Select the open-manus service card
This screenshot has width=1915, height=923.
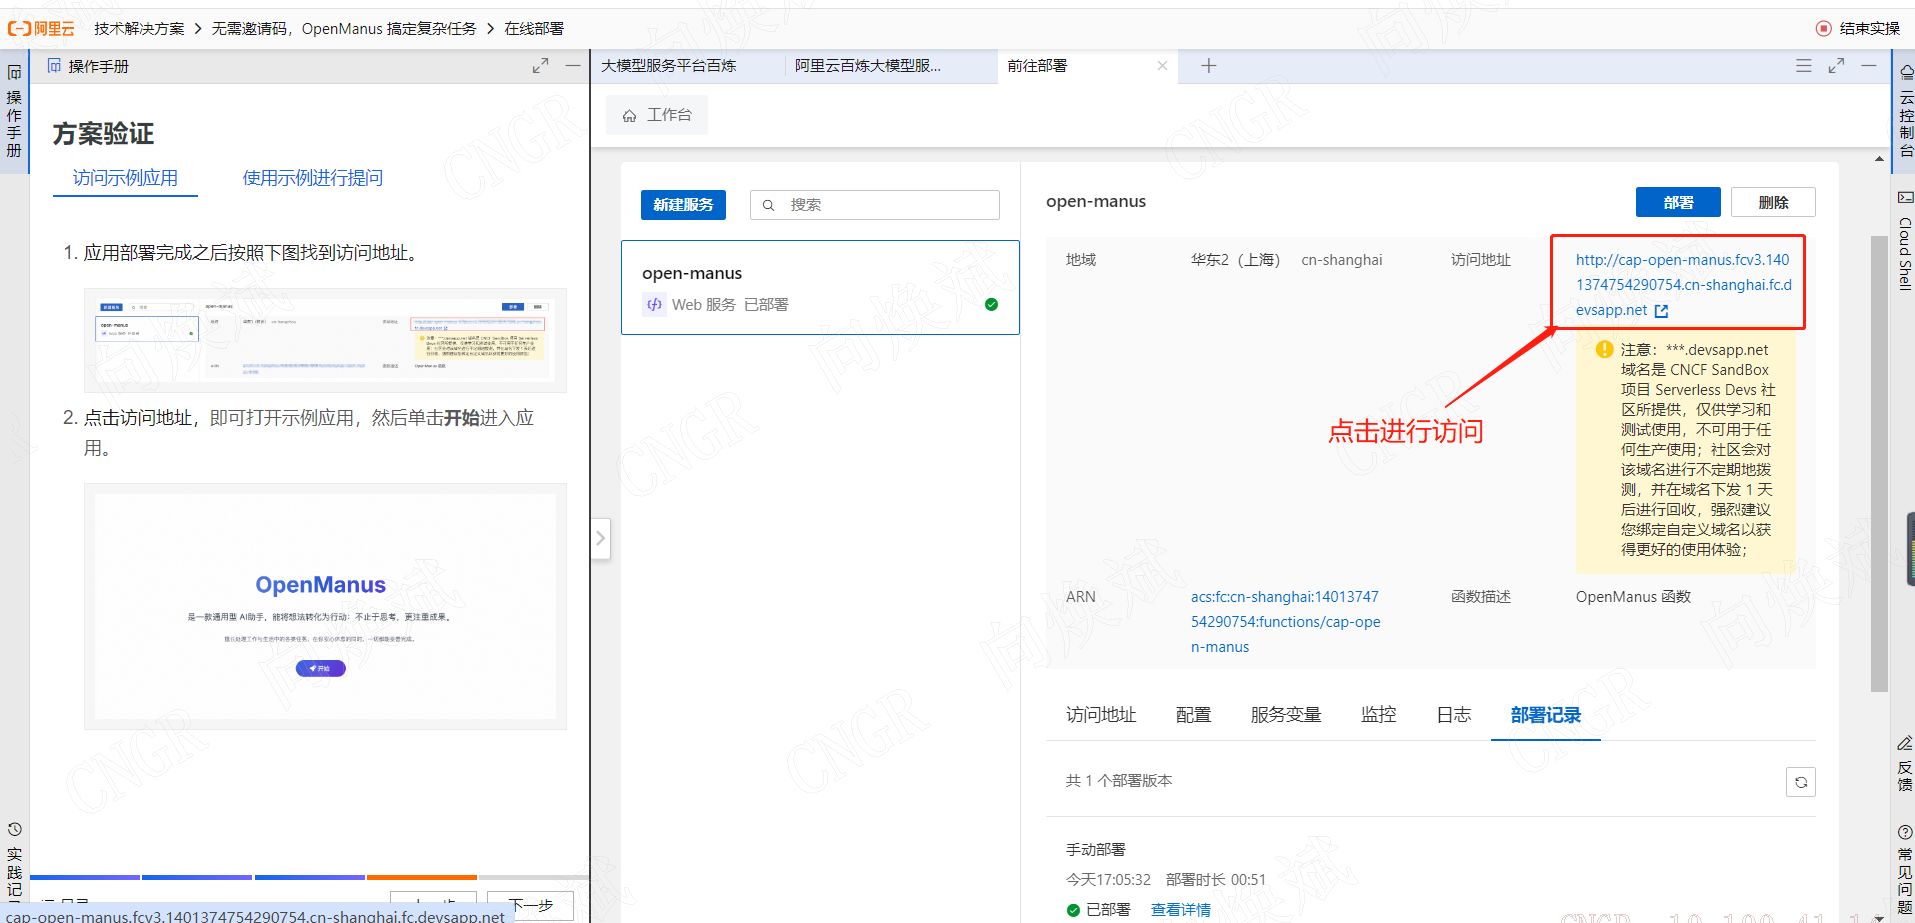tap(820, 287)
